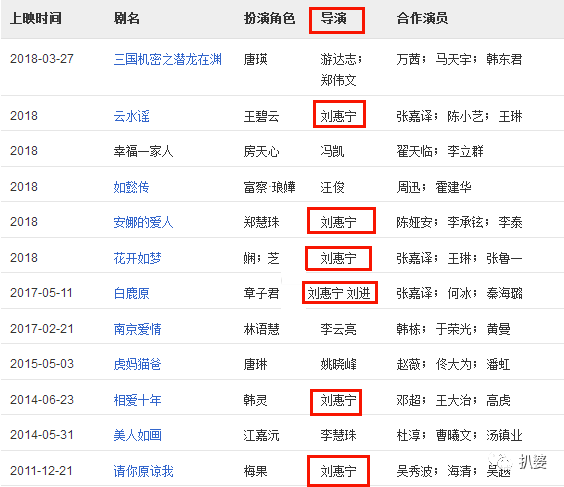The width and height of the screenshot is (564, 487).
Task: Select the date 2011-12-21
Action: pos(41,470)
